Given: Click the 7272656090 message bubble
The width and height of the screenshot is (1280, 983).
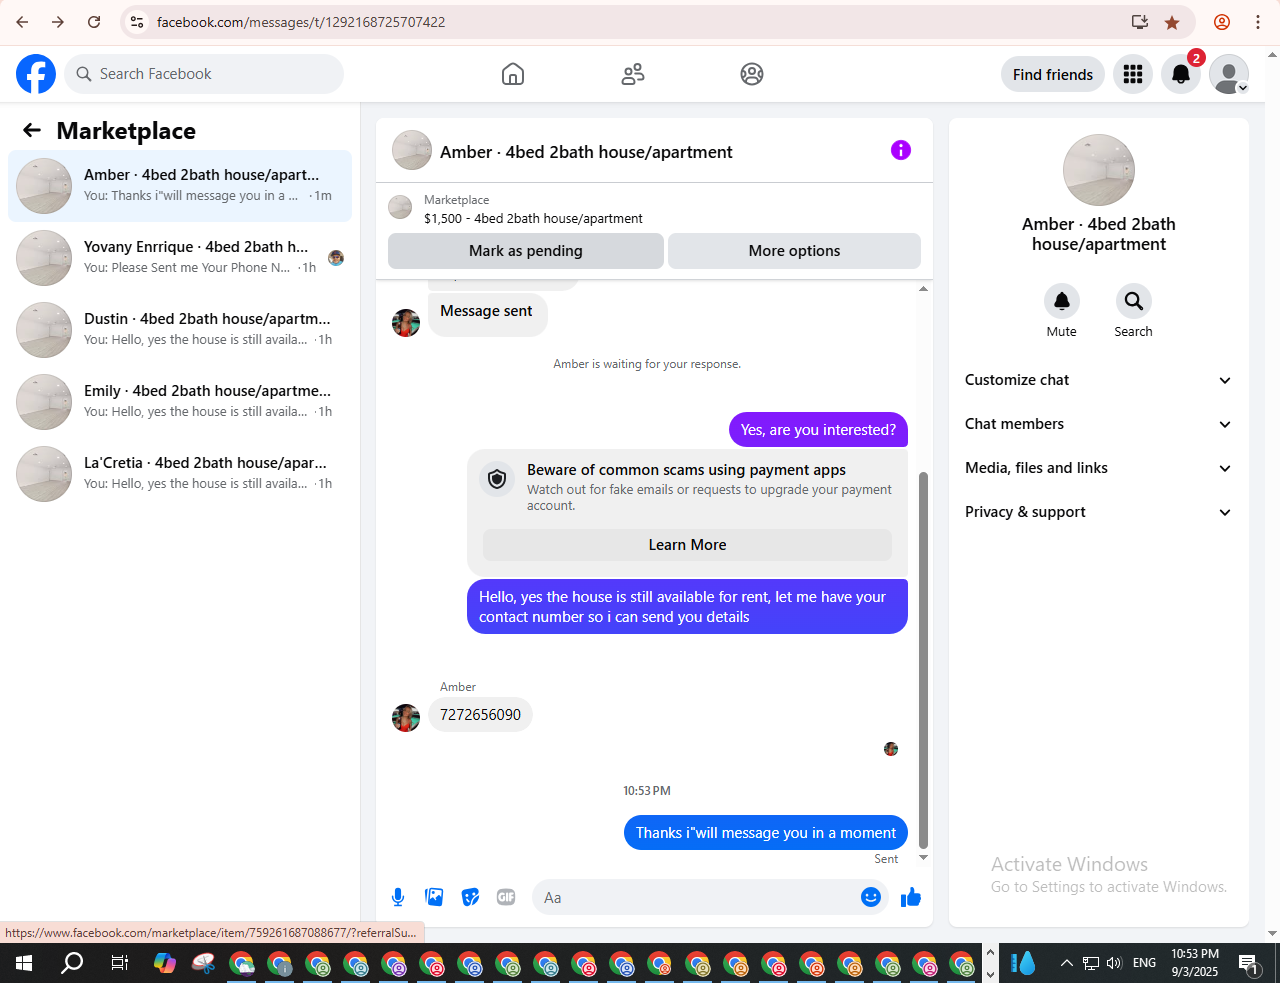Looking at the screenshot, I should point(480,715).
